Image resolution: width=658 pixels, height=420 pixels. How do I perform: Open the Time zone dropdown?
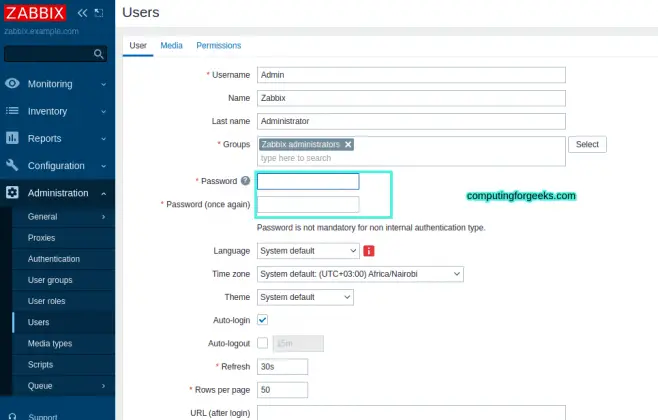(x=360, y=274)
